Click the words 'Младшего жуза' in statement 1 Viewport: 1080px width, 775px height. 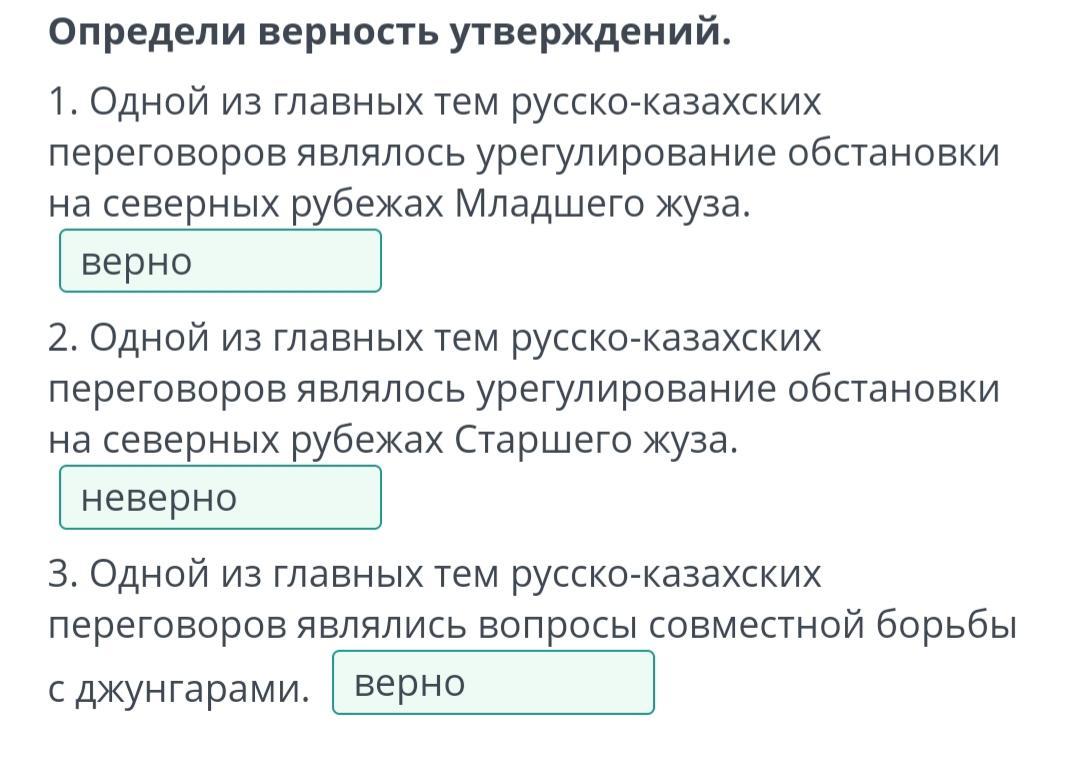(x=600, y=204)
